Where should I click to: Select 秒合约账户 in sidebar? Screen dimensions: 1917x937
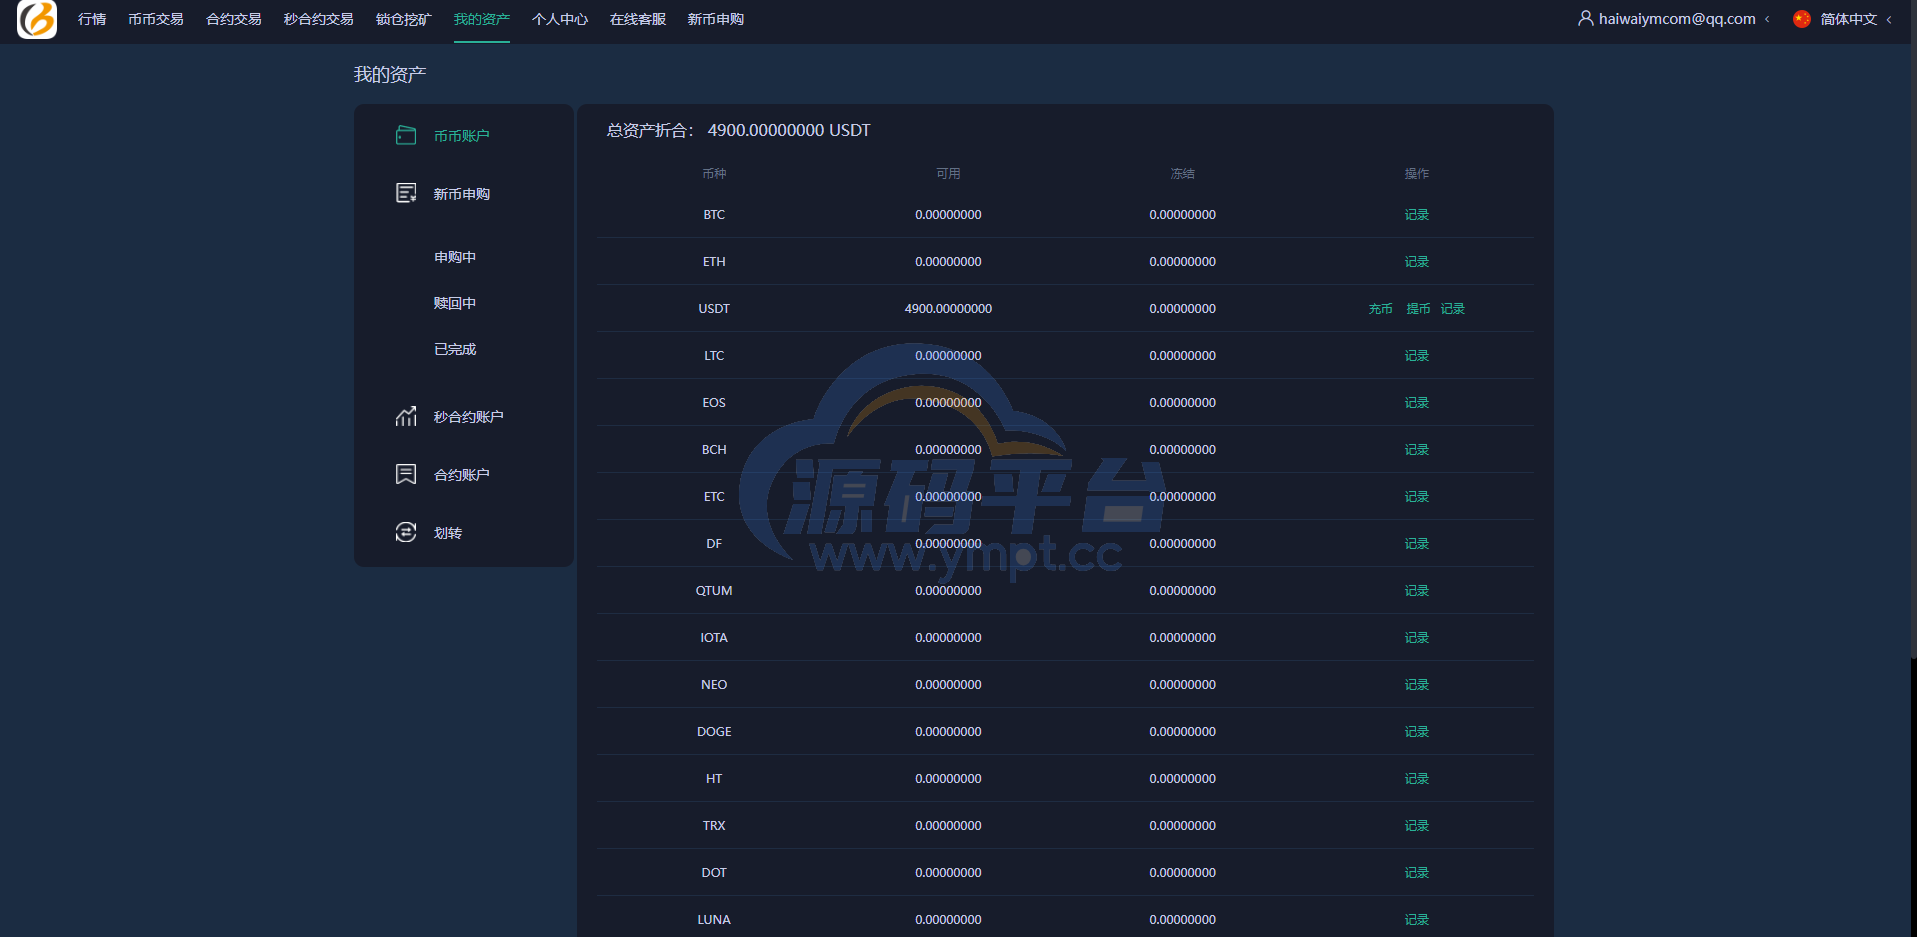[x=469, y=417]
